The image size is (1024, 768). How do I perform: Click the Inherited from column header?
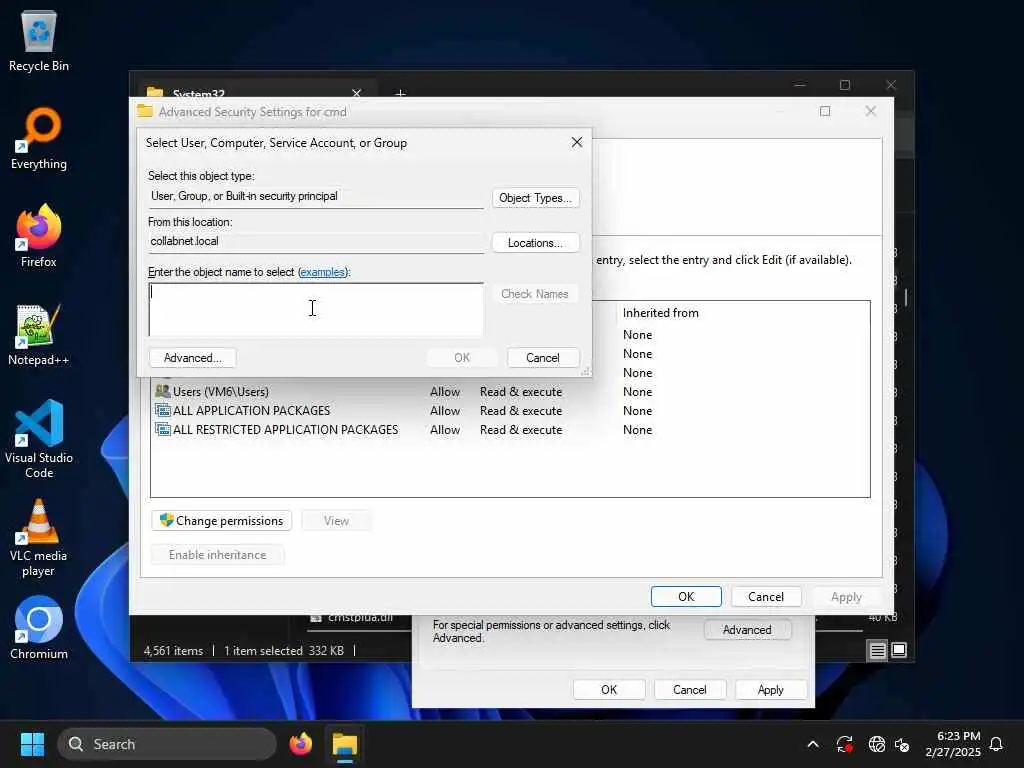pos(660,313)
